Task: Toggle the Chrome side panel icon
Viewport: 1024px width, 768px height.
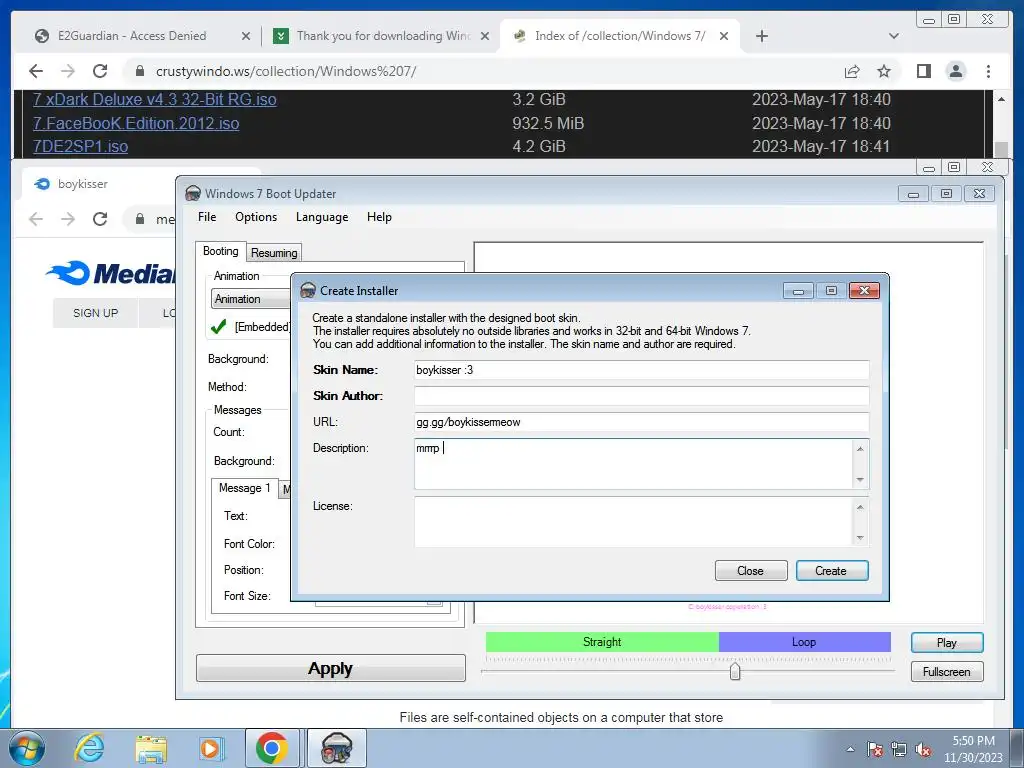Action: 923,71
